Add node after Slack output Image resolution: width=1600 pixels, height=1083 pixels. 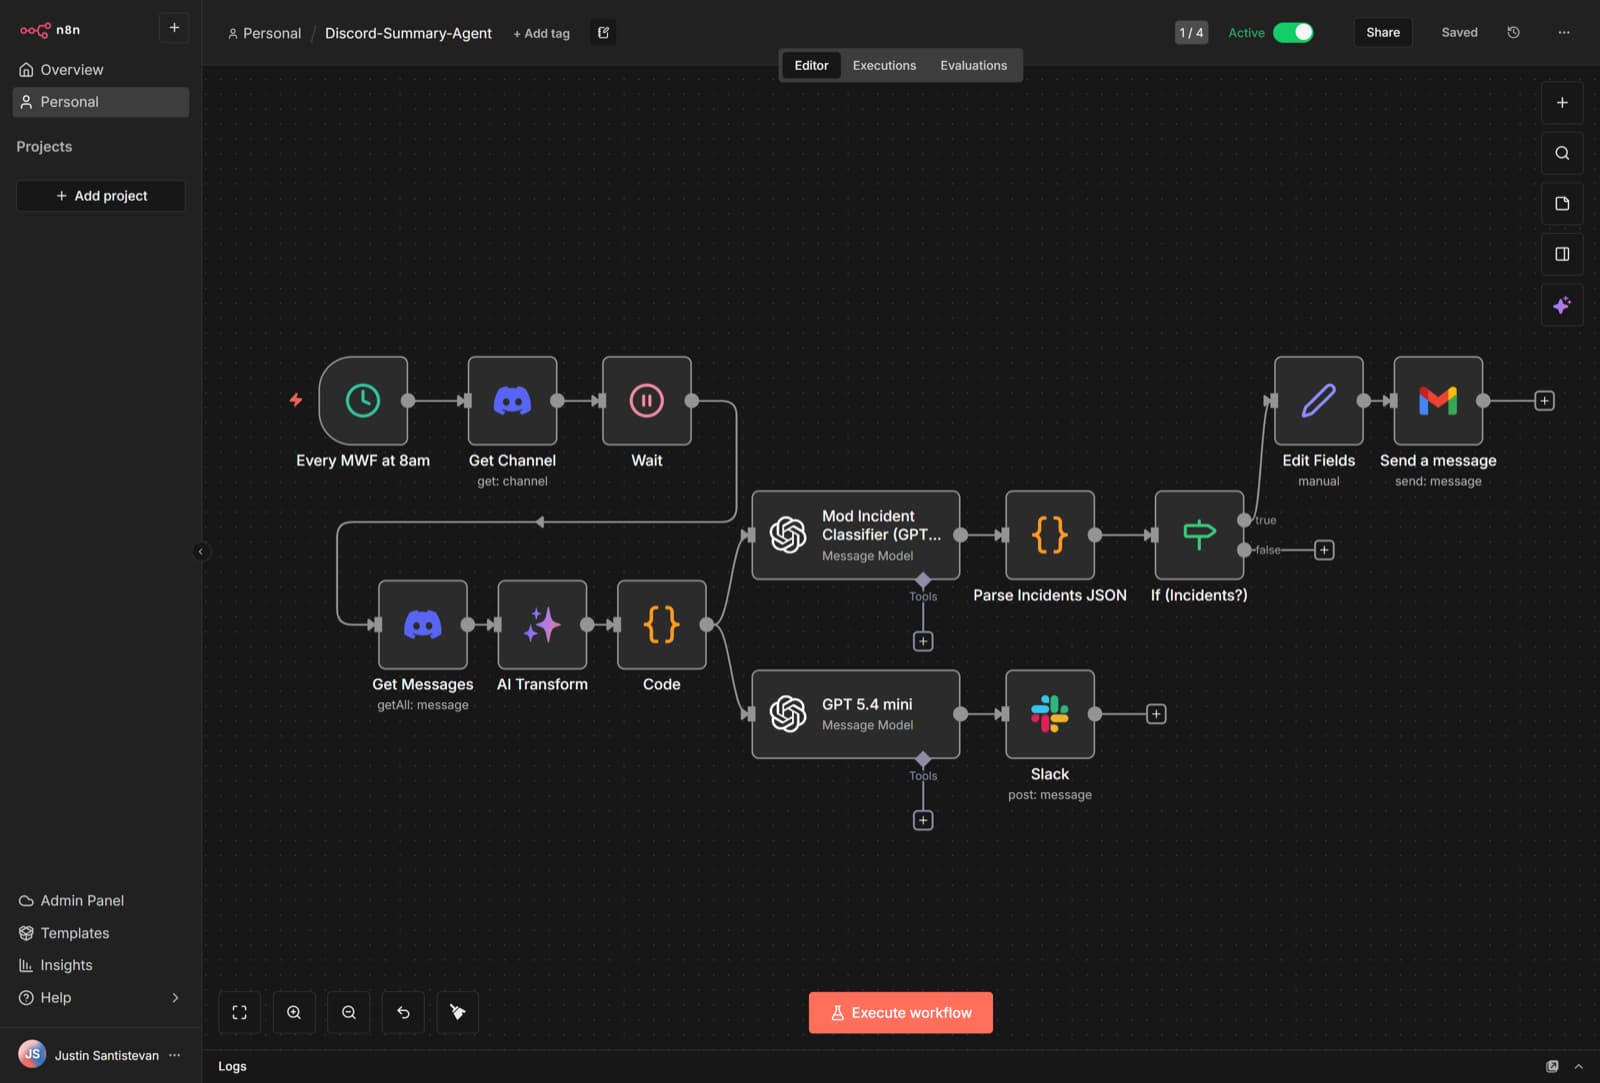[1156, 714]
